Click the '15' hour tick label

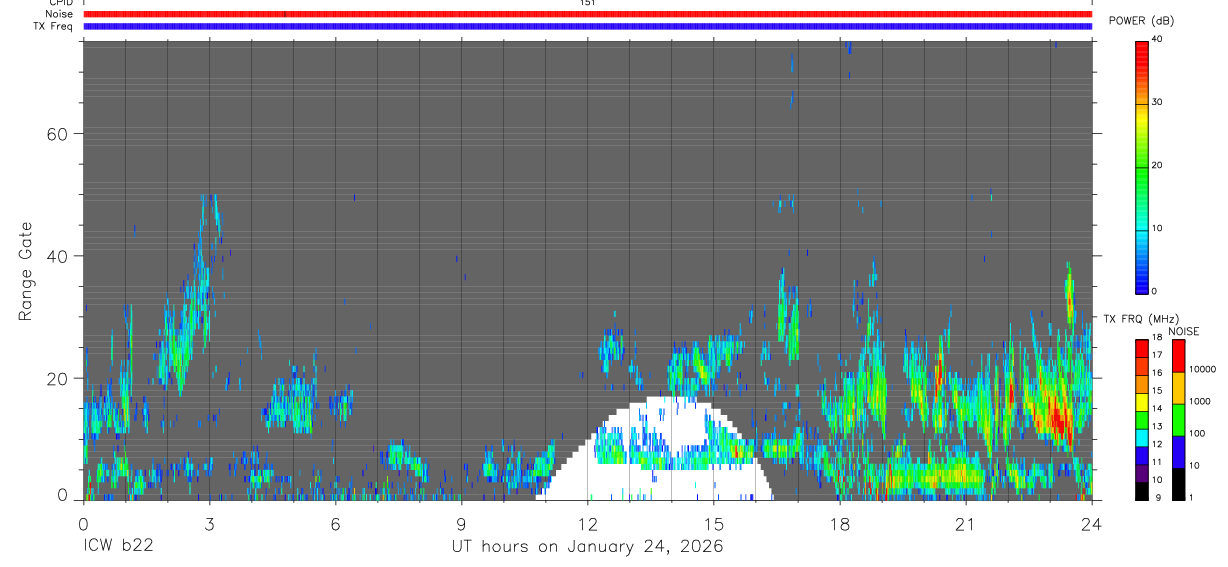714,523
